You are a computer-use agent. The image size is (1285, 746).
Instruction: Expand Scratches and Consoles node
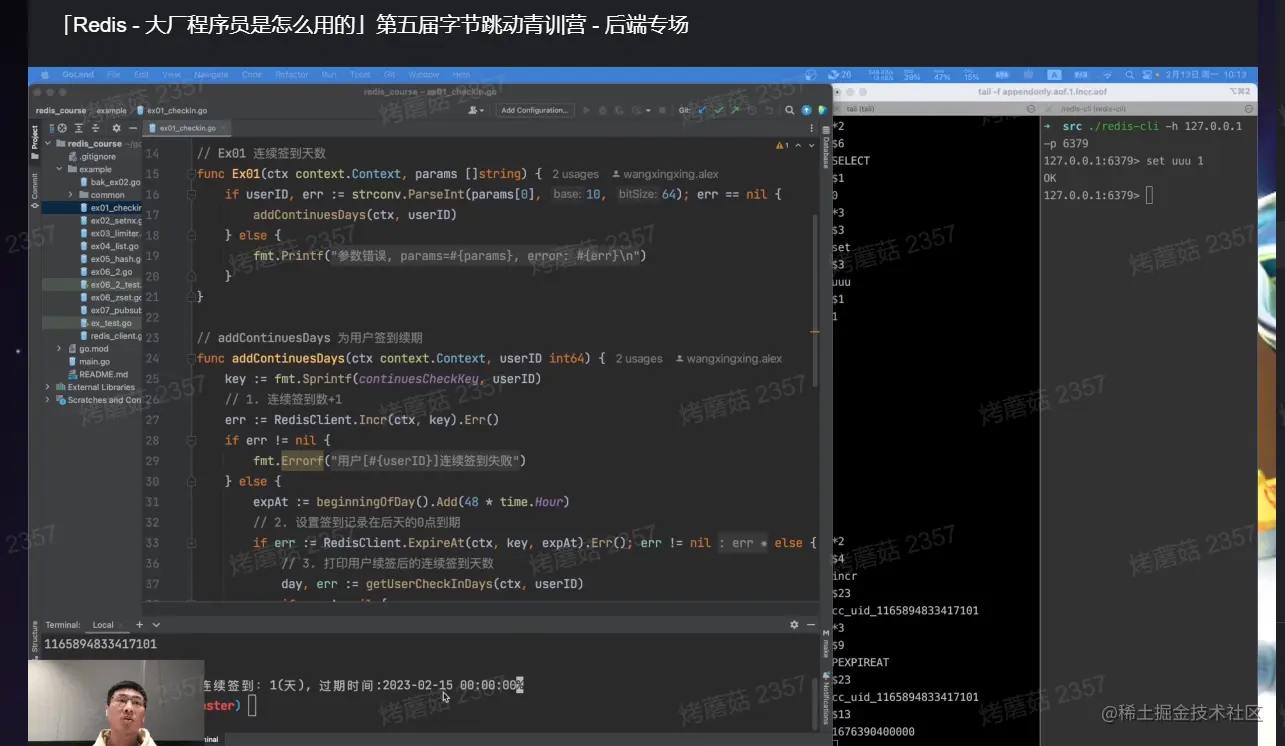pos(48,400)
